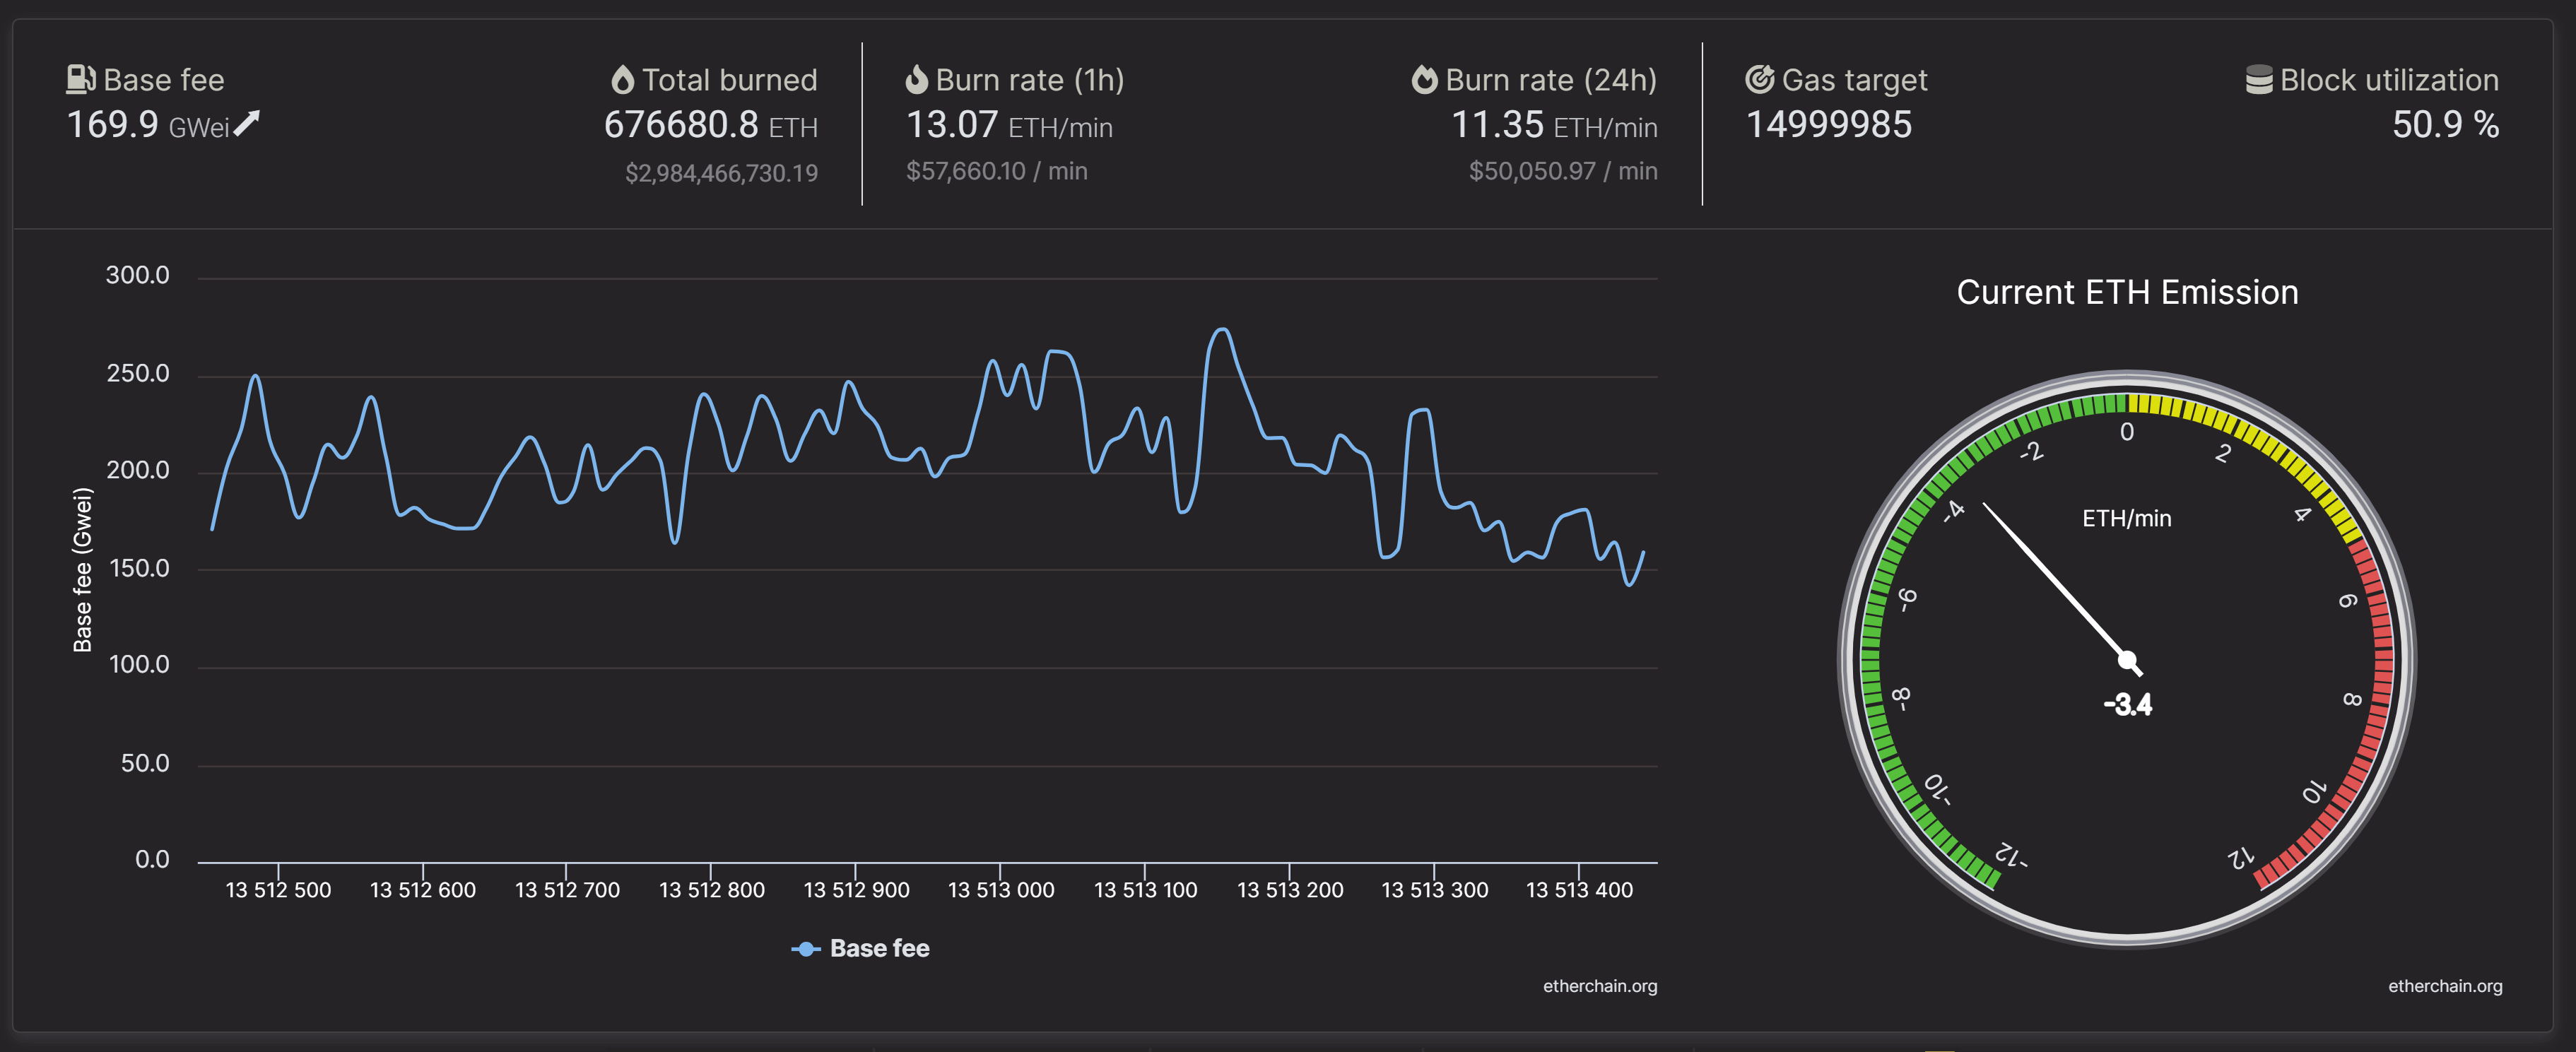Click the target icon beside Gas target

tap(1760, 79)
